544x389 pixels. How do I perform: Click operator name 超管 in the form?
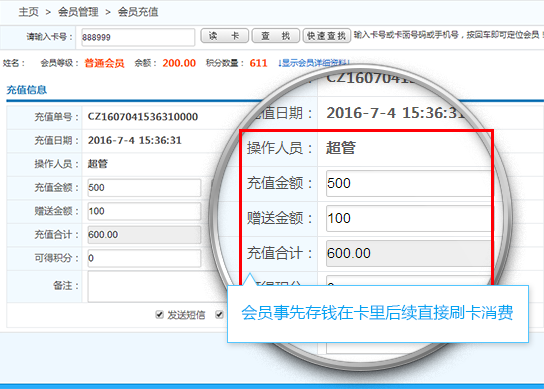click(97, 164)
